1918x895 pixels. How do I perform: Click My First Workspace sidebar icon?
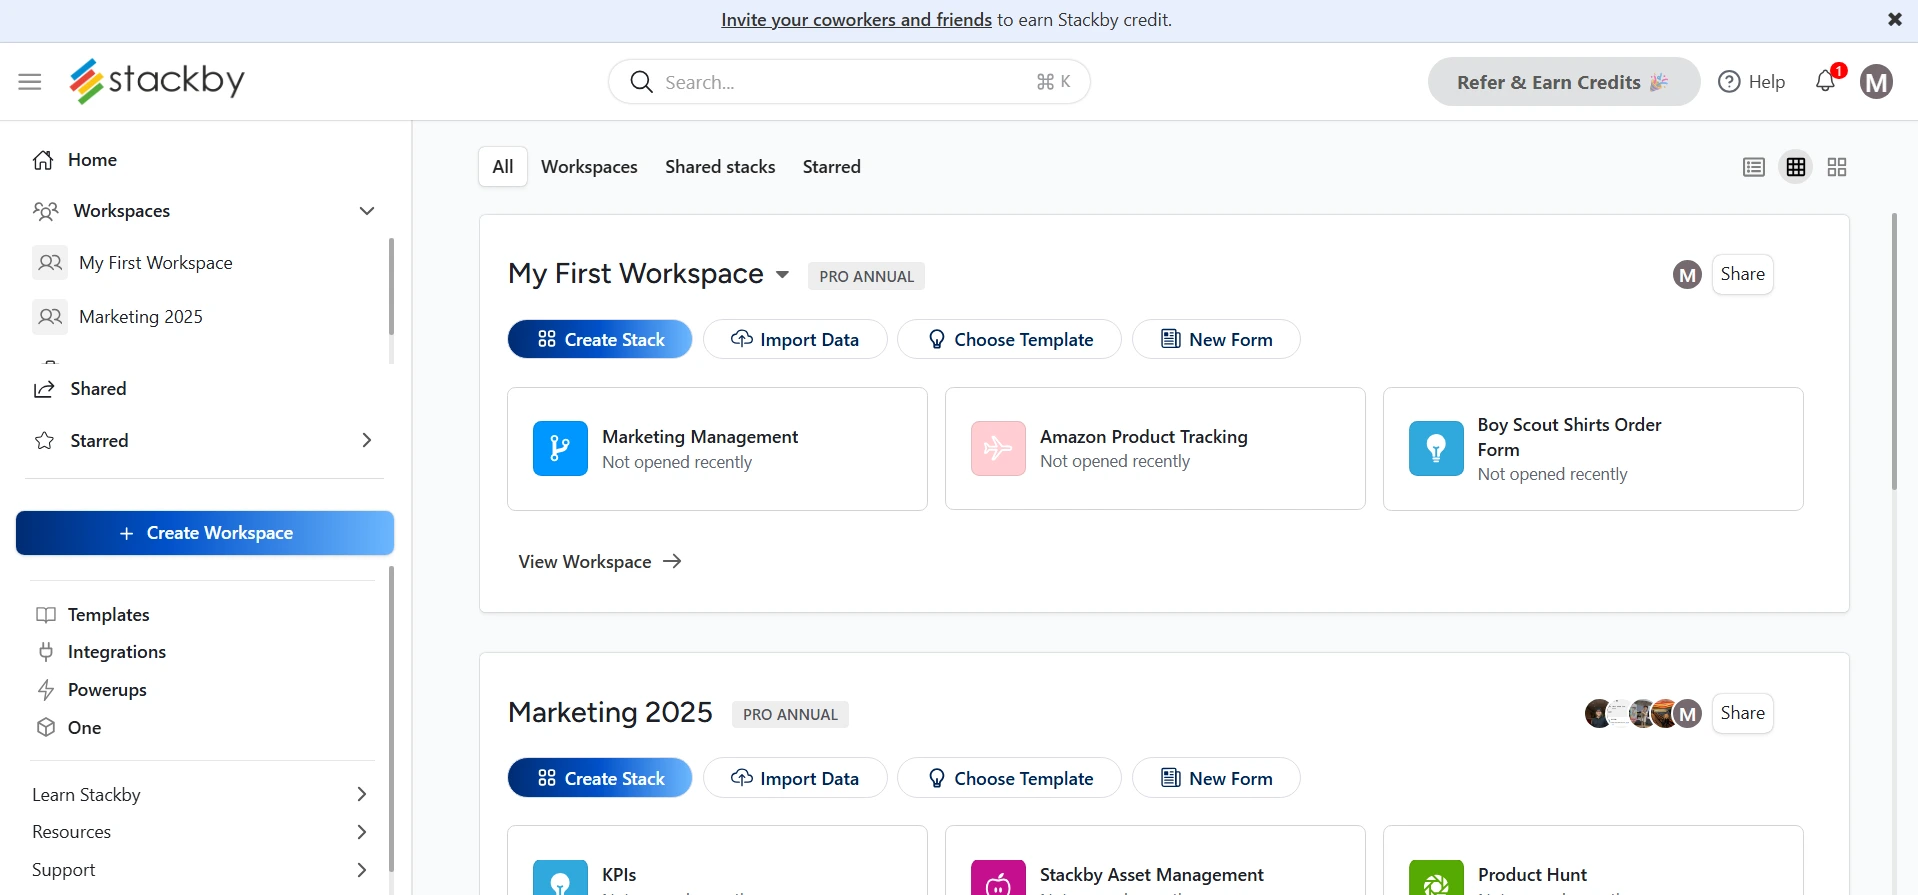coord(50,263)
